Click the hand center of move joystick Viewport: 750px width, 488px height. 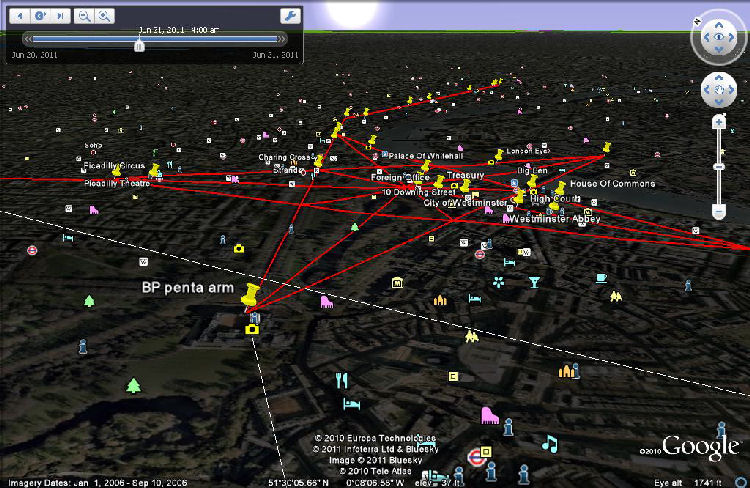coord(719,89)
